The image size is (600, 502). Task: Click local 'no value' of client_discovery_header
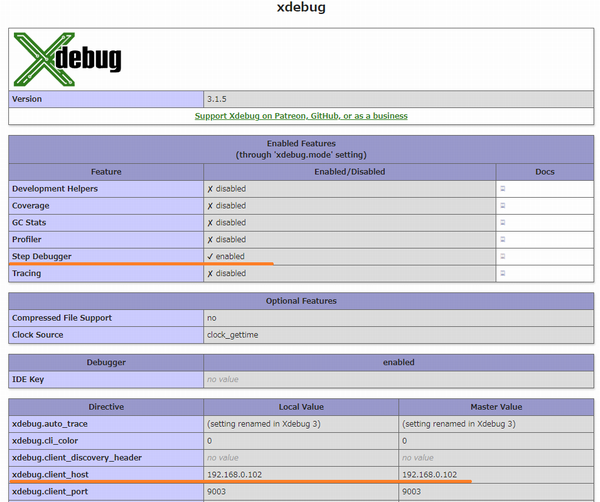[x=223, y=458]
